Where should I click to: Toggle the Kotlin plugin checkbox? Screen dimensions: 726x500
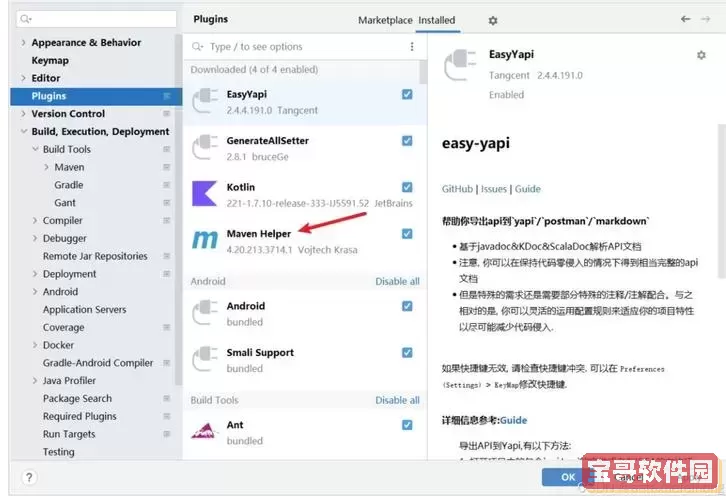click(407, 187)
